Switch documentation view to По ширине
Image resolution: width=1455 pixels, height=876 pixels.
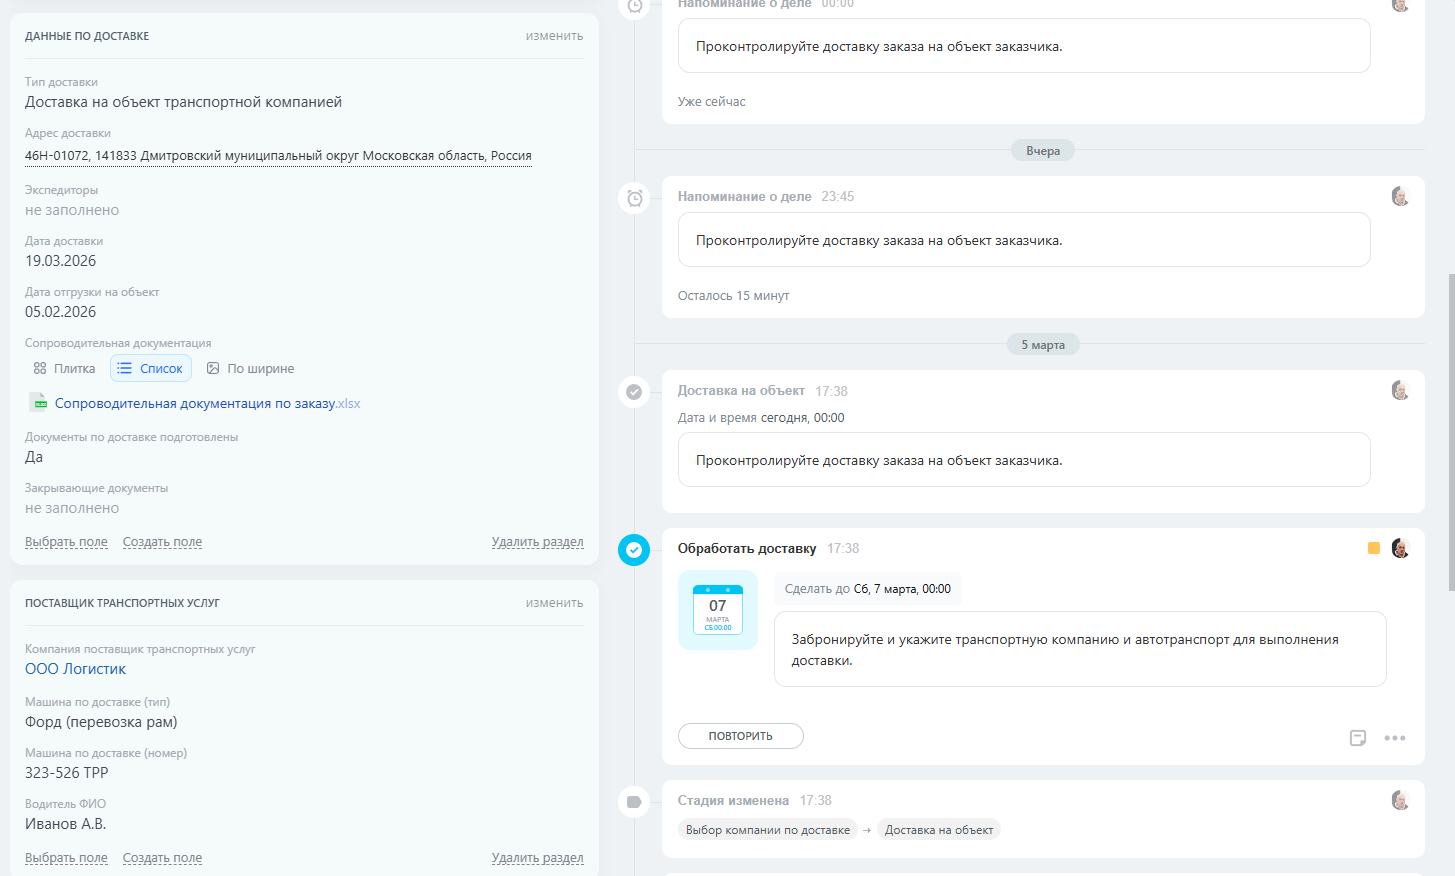pyautogui.click(x=250, y=369)
